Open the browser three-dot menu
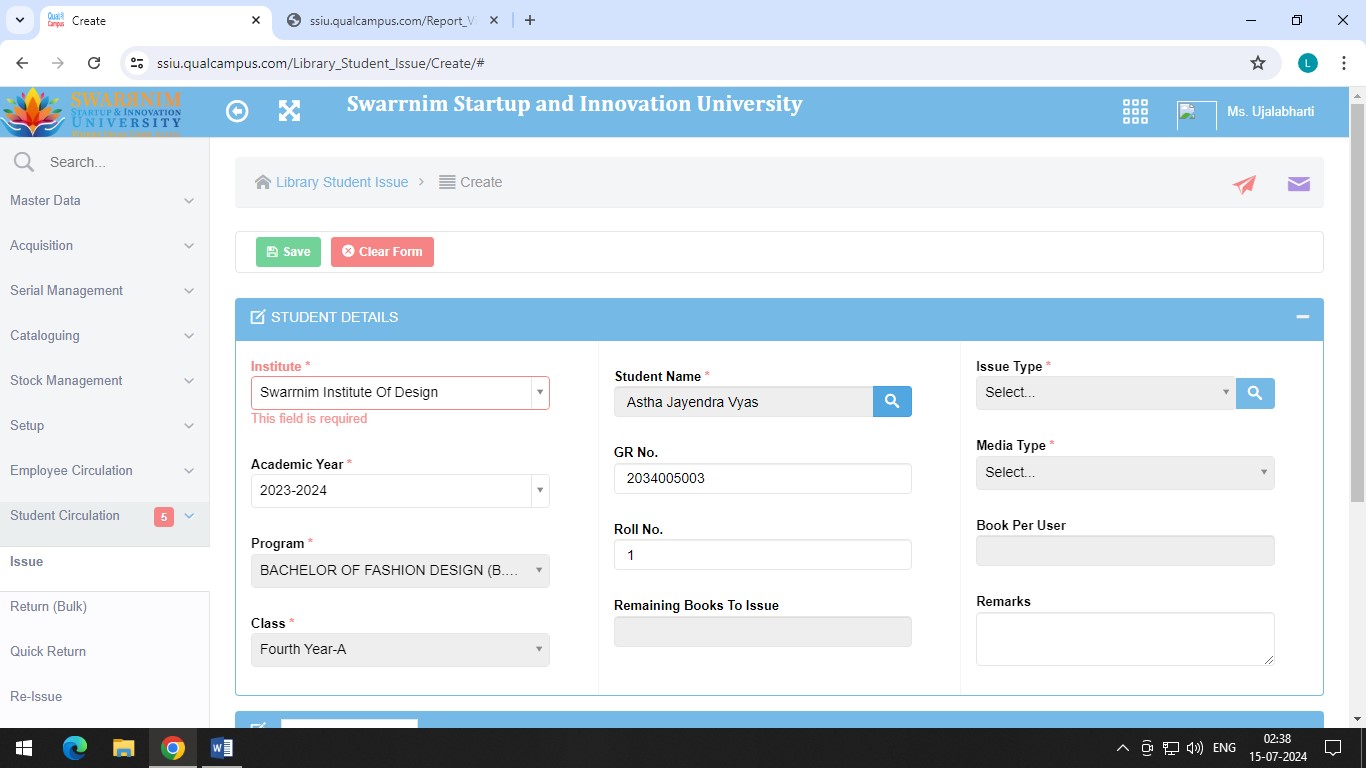This screenshot has height=768, width=1366. [1344, 63]
